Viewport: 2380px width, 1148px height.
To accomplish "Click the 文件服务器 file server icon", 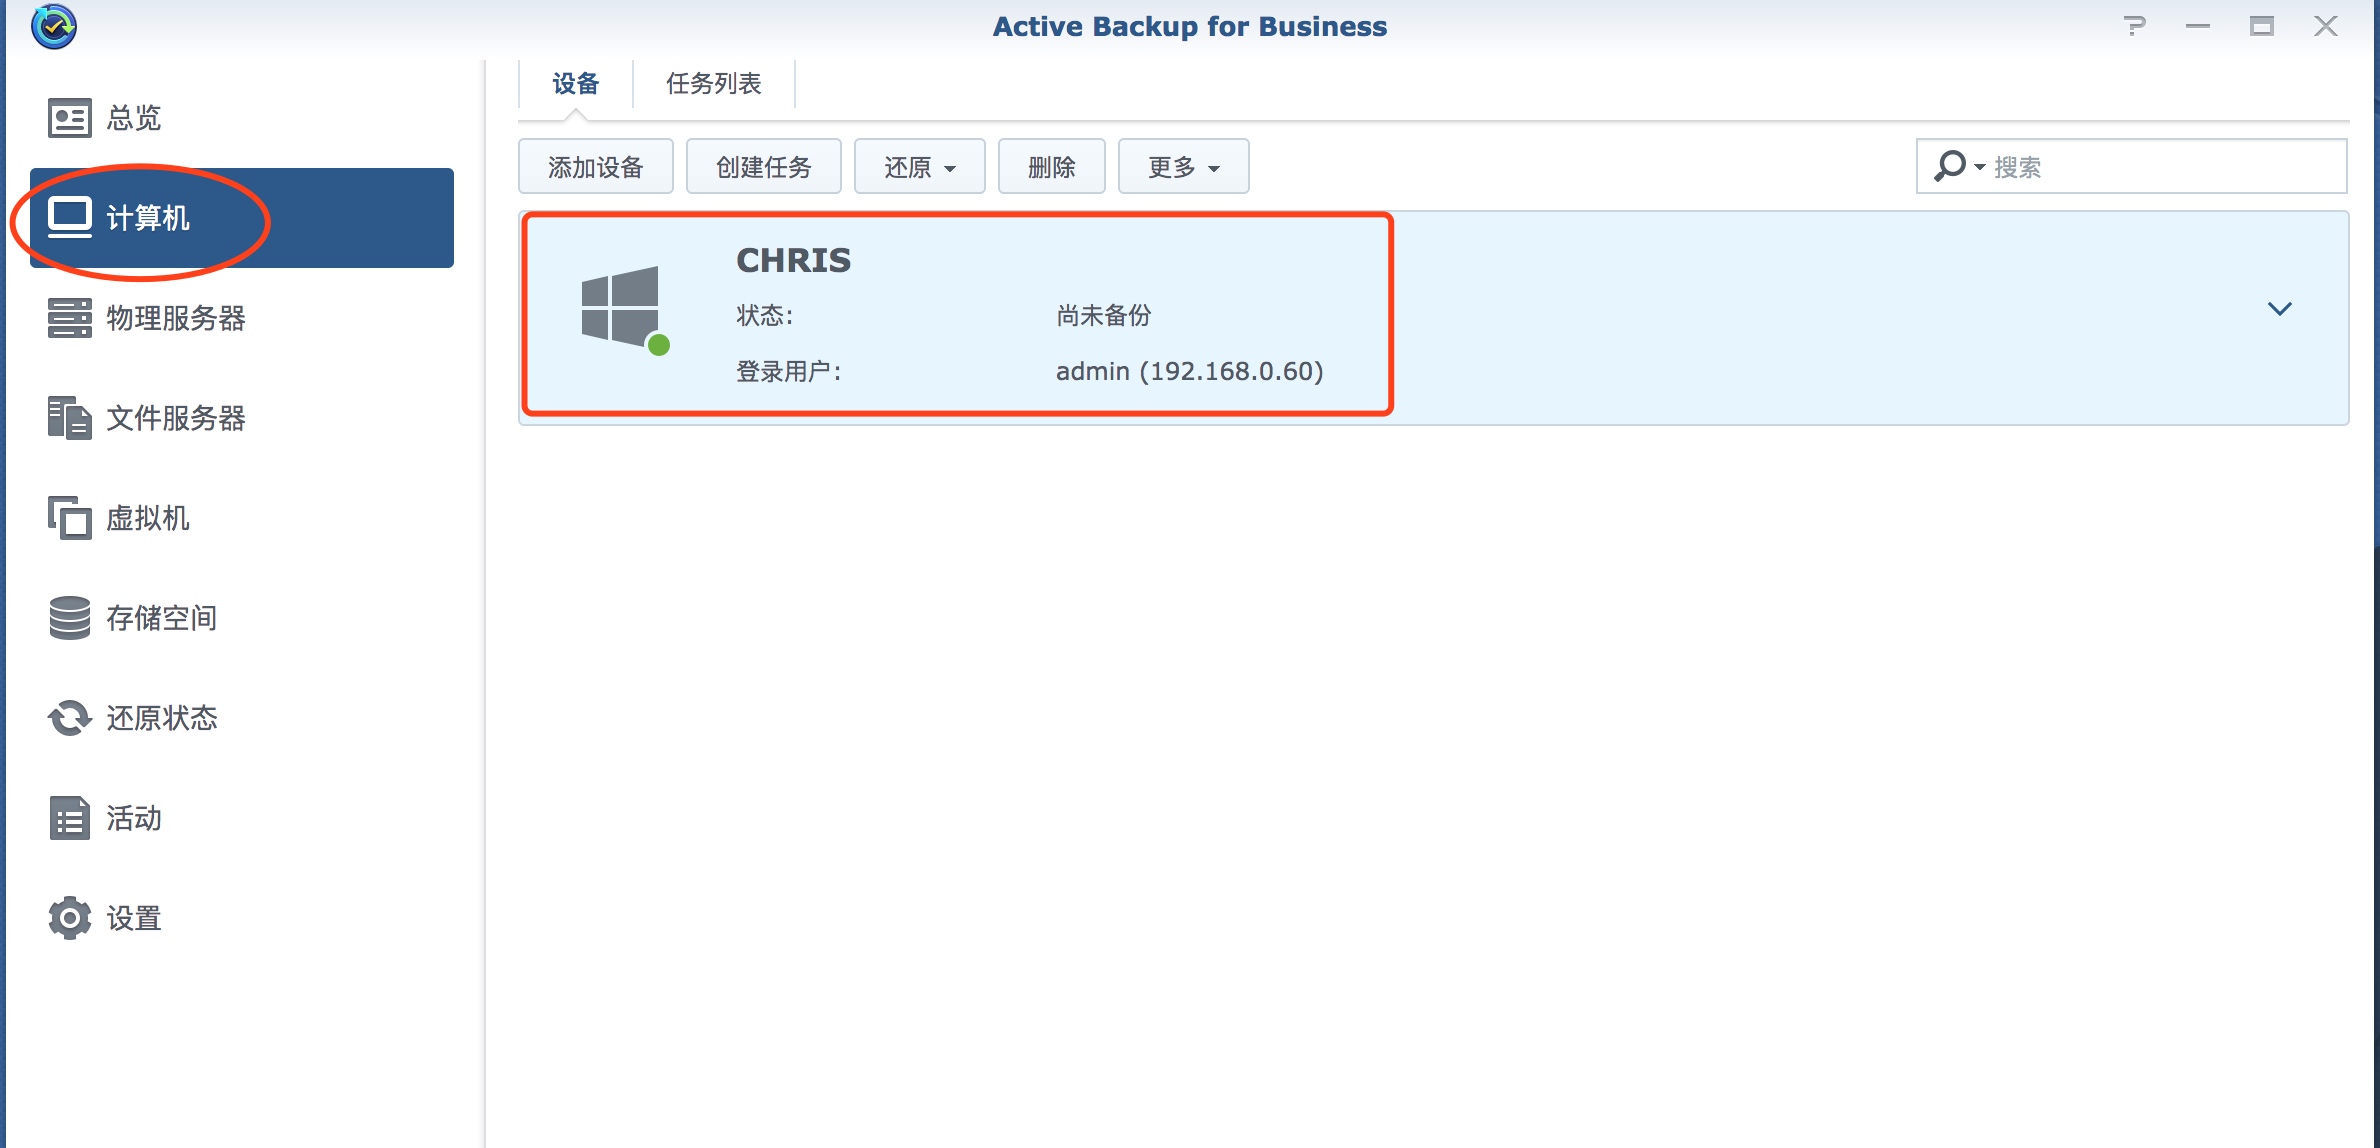I will coord(70,418).
